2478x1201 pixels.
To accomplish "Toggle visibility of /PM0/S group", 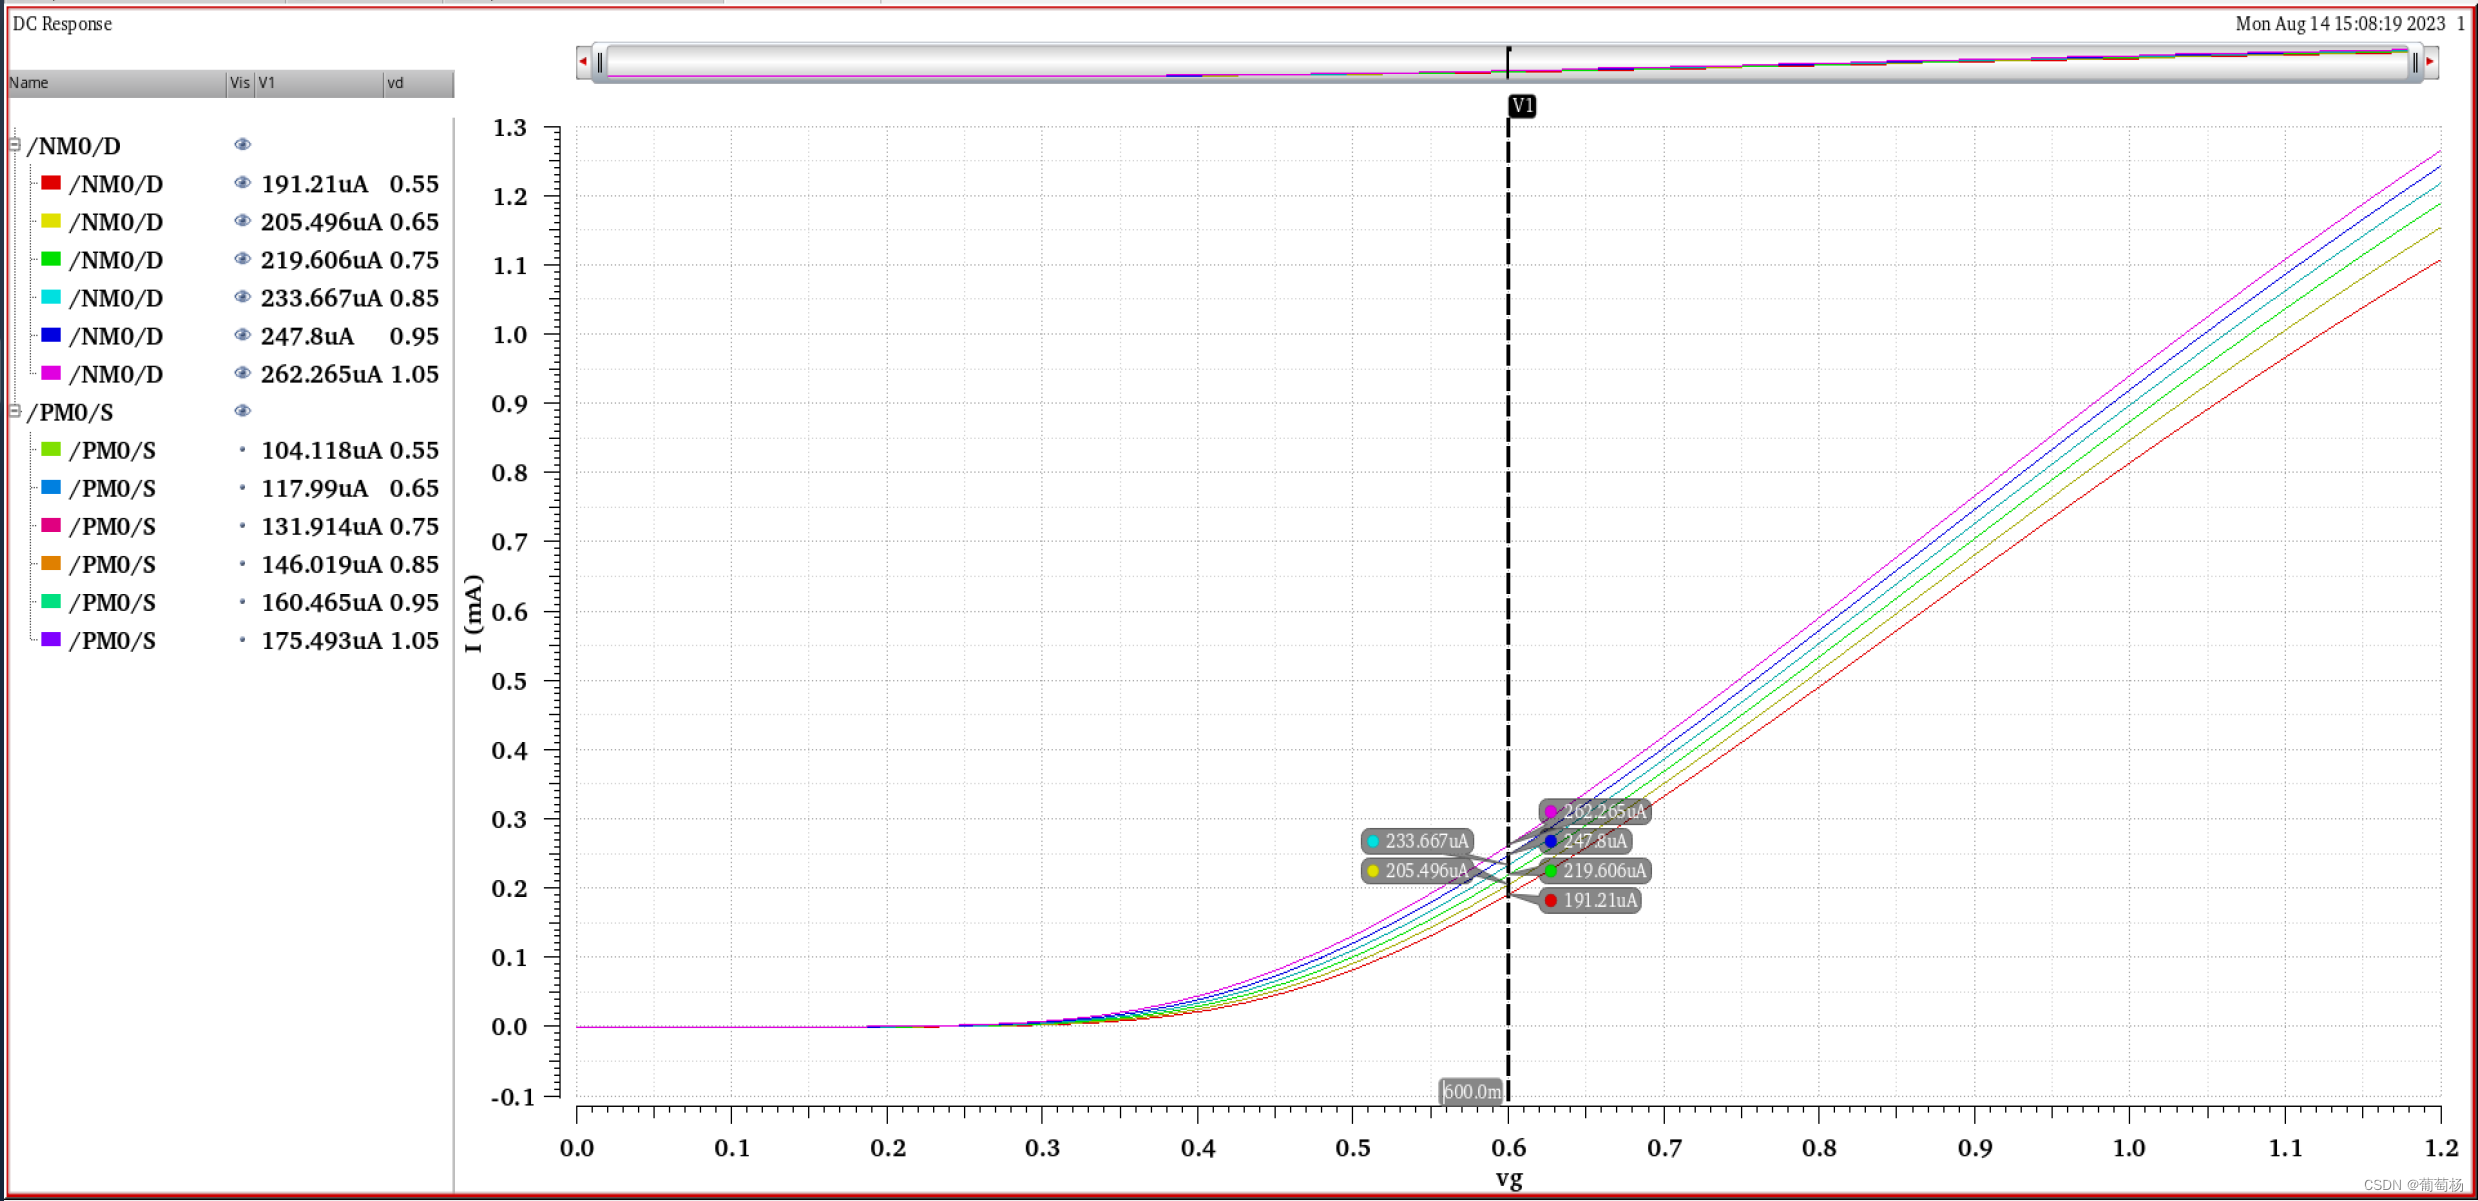I will pyautogui.click(x=242, y=411).
